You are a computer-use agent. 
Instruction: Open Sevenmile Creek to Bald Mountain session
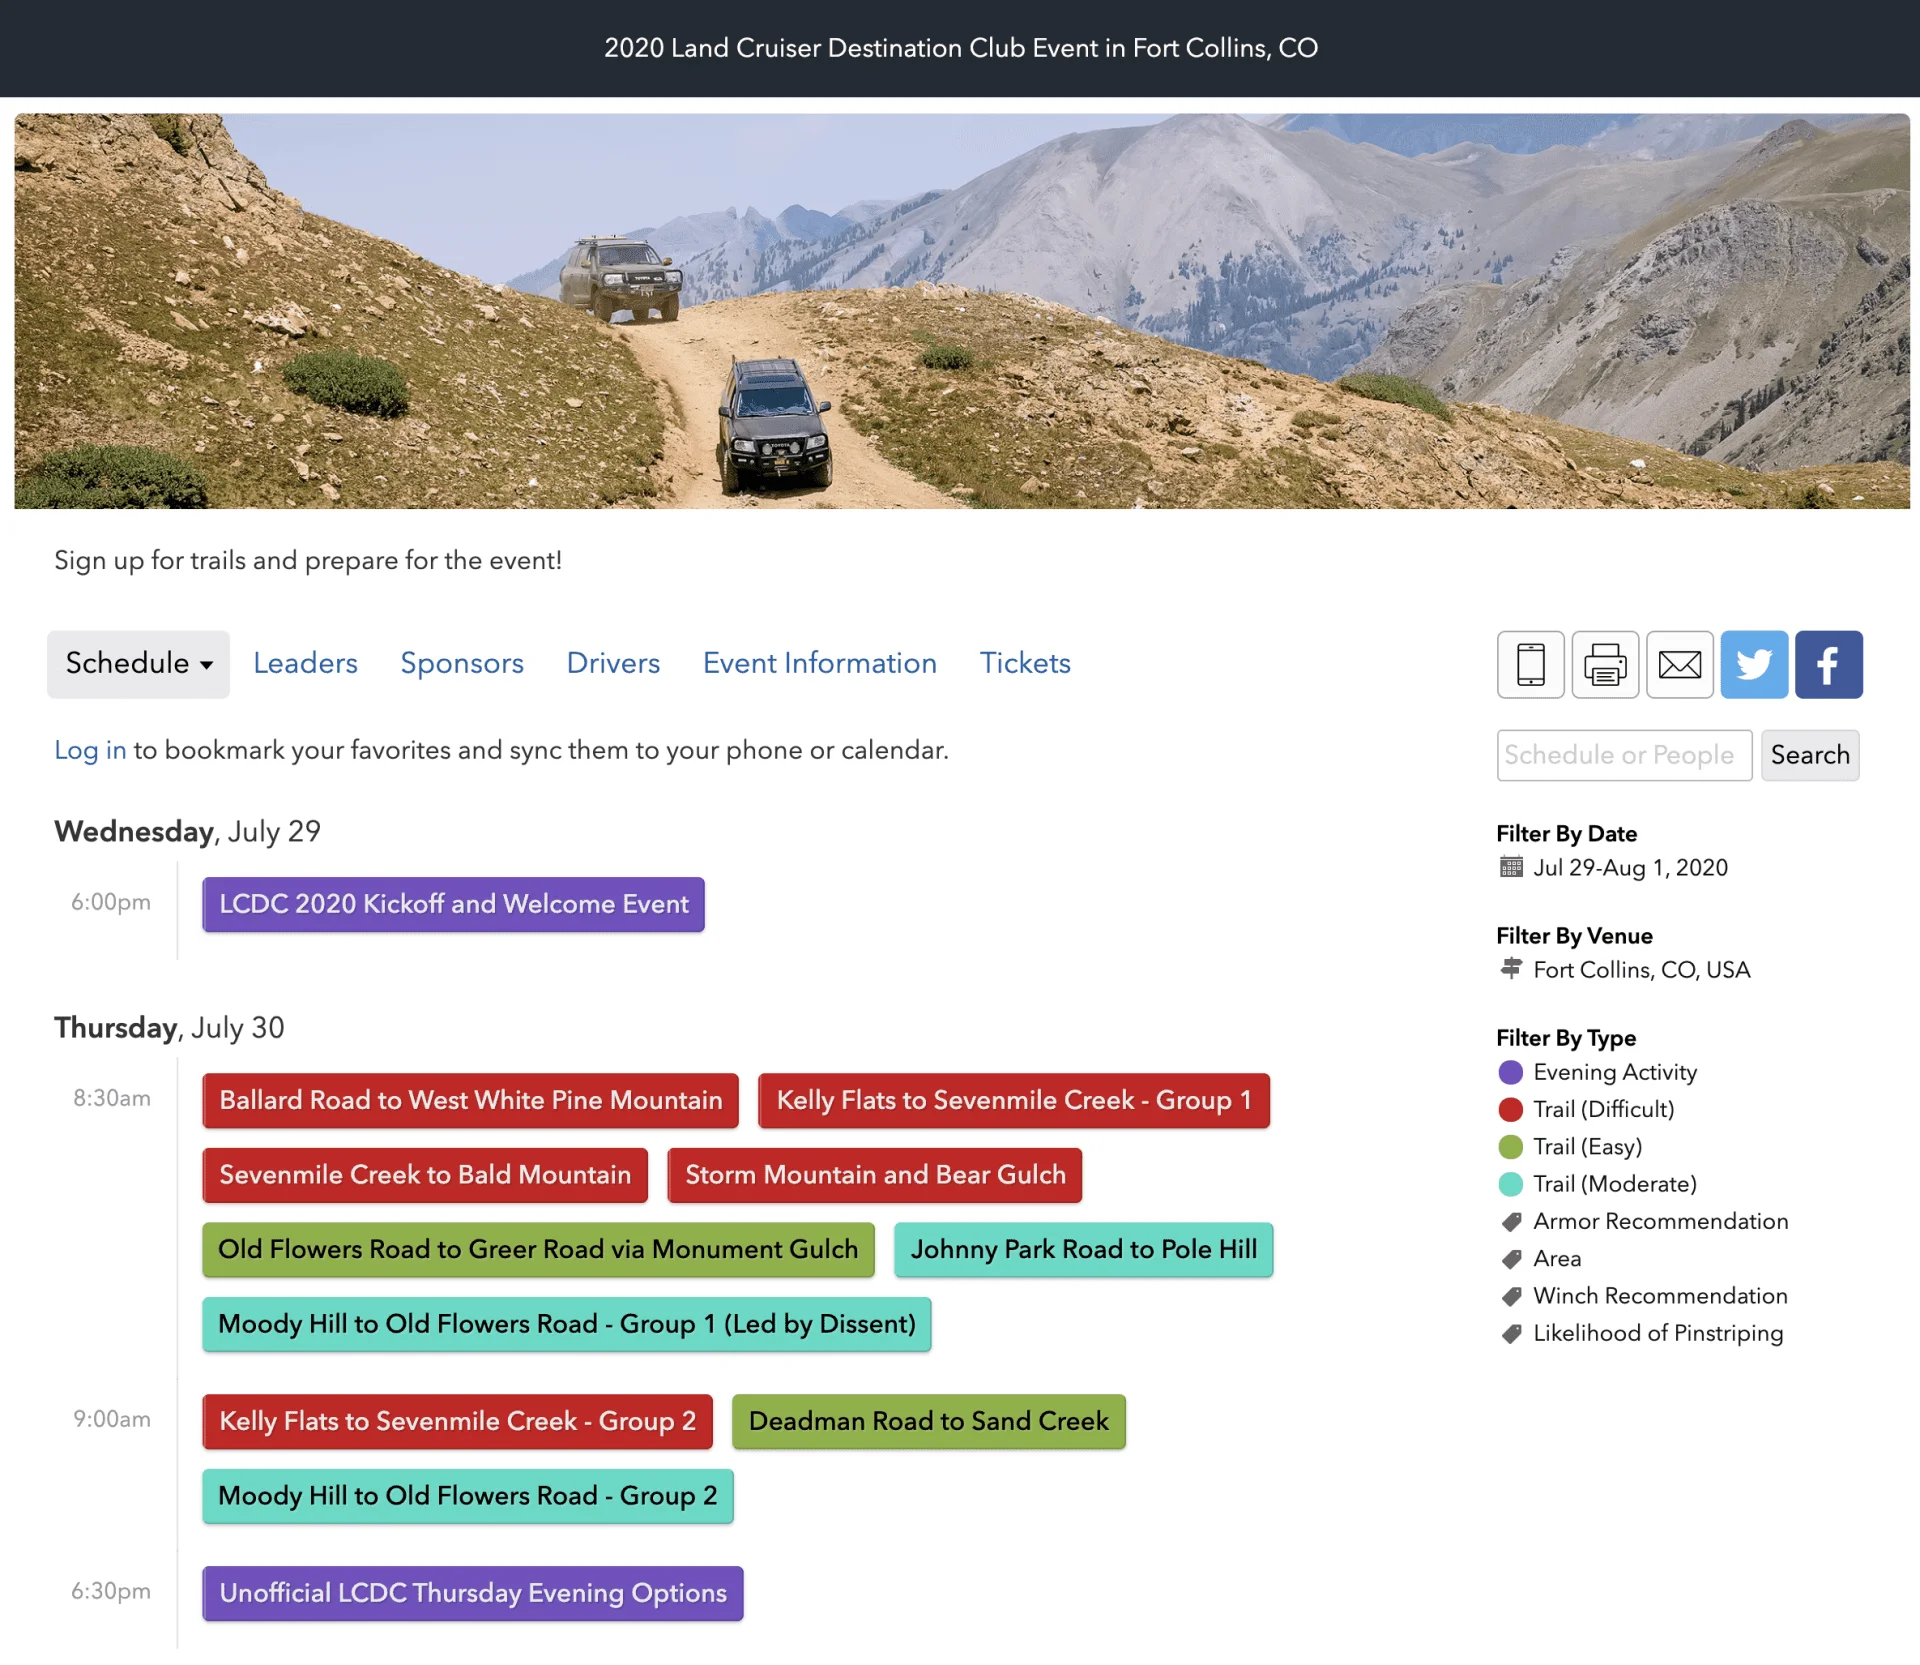tap(425, 1175)
